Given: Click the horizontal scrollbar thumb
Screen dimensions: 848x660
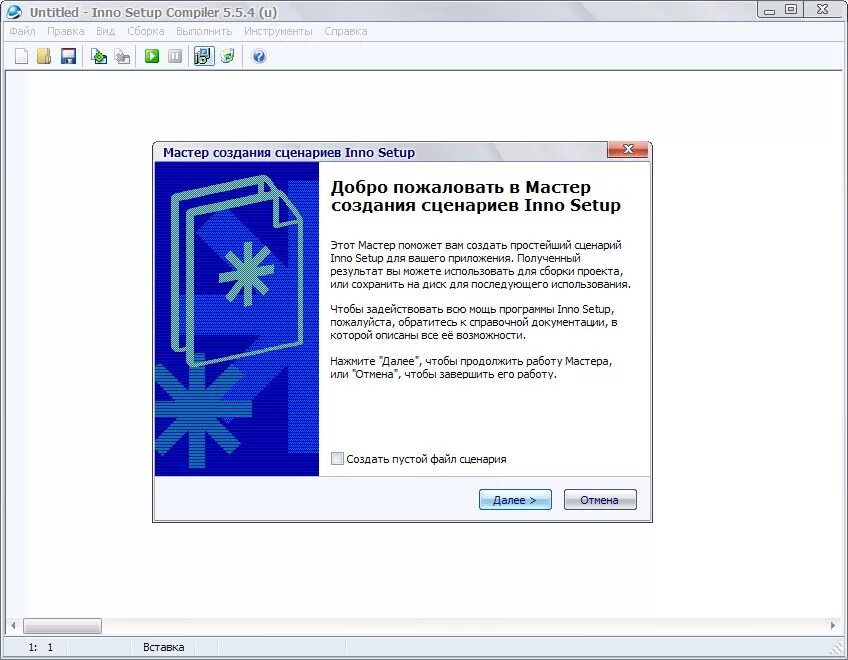Looking at the screenshot, I should pos(62,626).
